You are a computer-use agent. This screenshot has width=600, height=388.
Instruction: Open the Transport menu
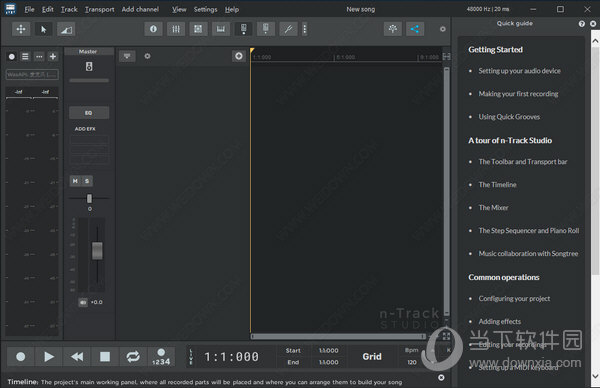(99, 9)
